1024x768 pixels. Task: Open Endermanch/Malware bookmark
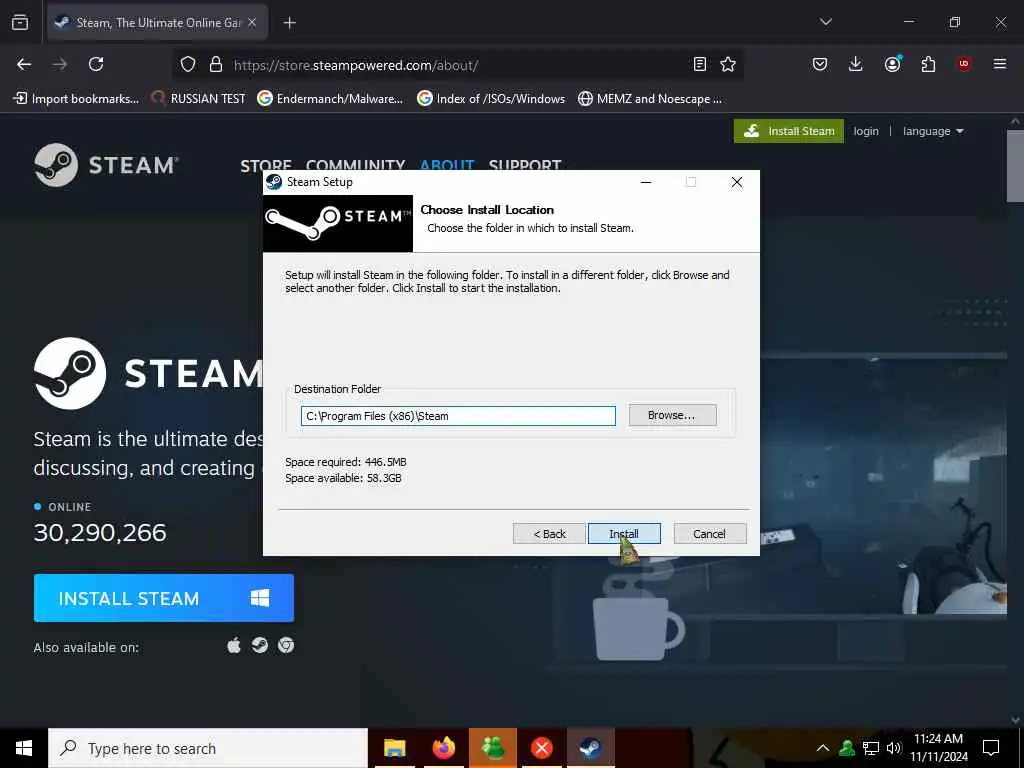pos(330,99)
